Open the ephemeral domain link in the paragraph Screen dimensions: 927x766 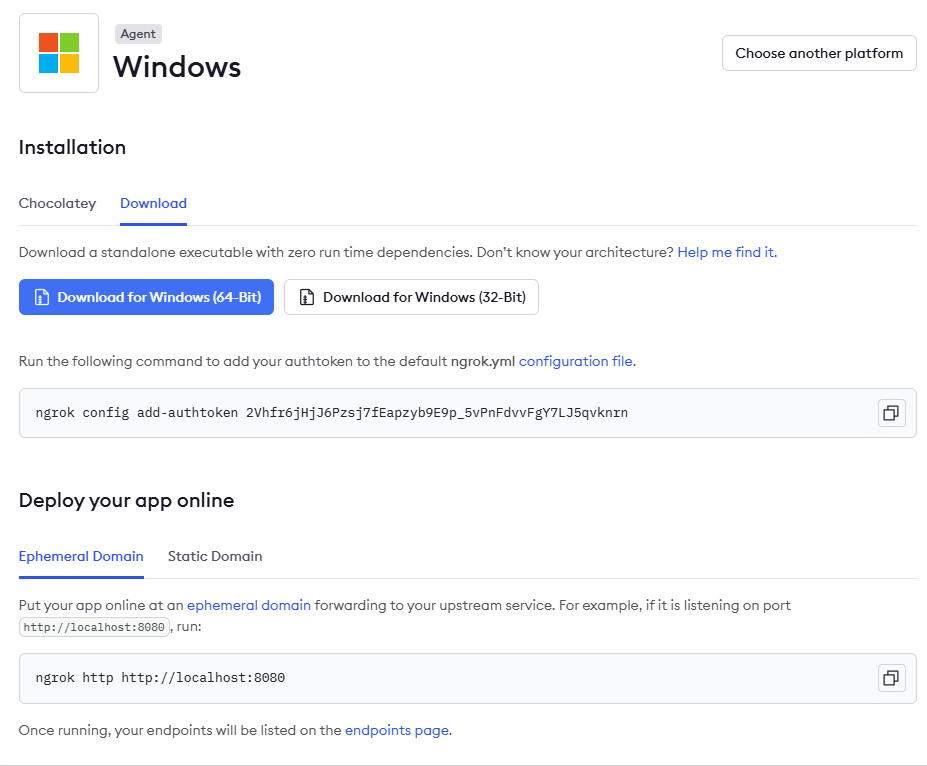click(x=249, y=605)
